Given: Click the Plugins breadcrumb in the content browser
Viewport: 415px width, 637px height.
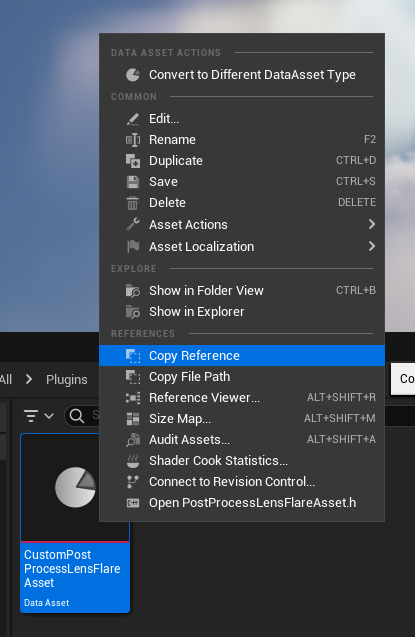Looking at the screenshot, I should [x=67, y=379].
